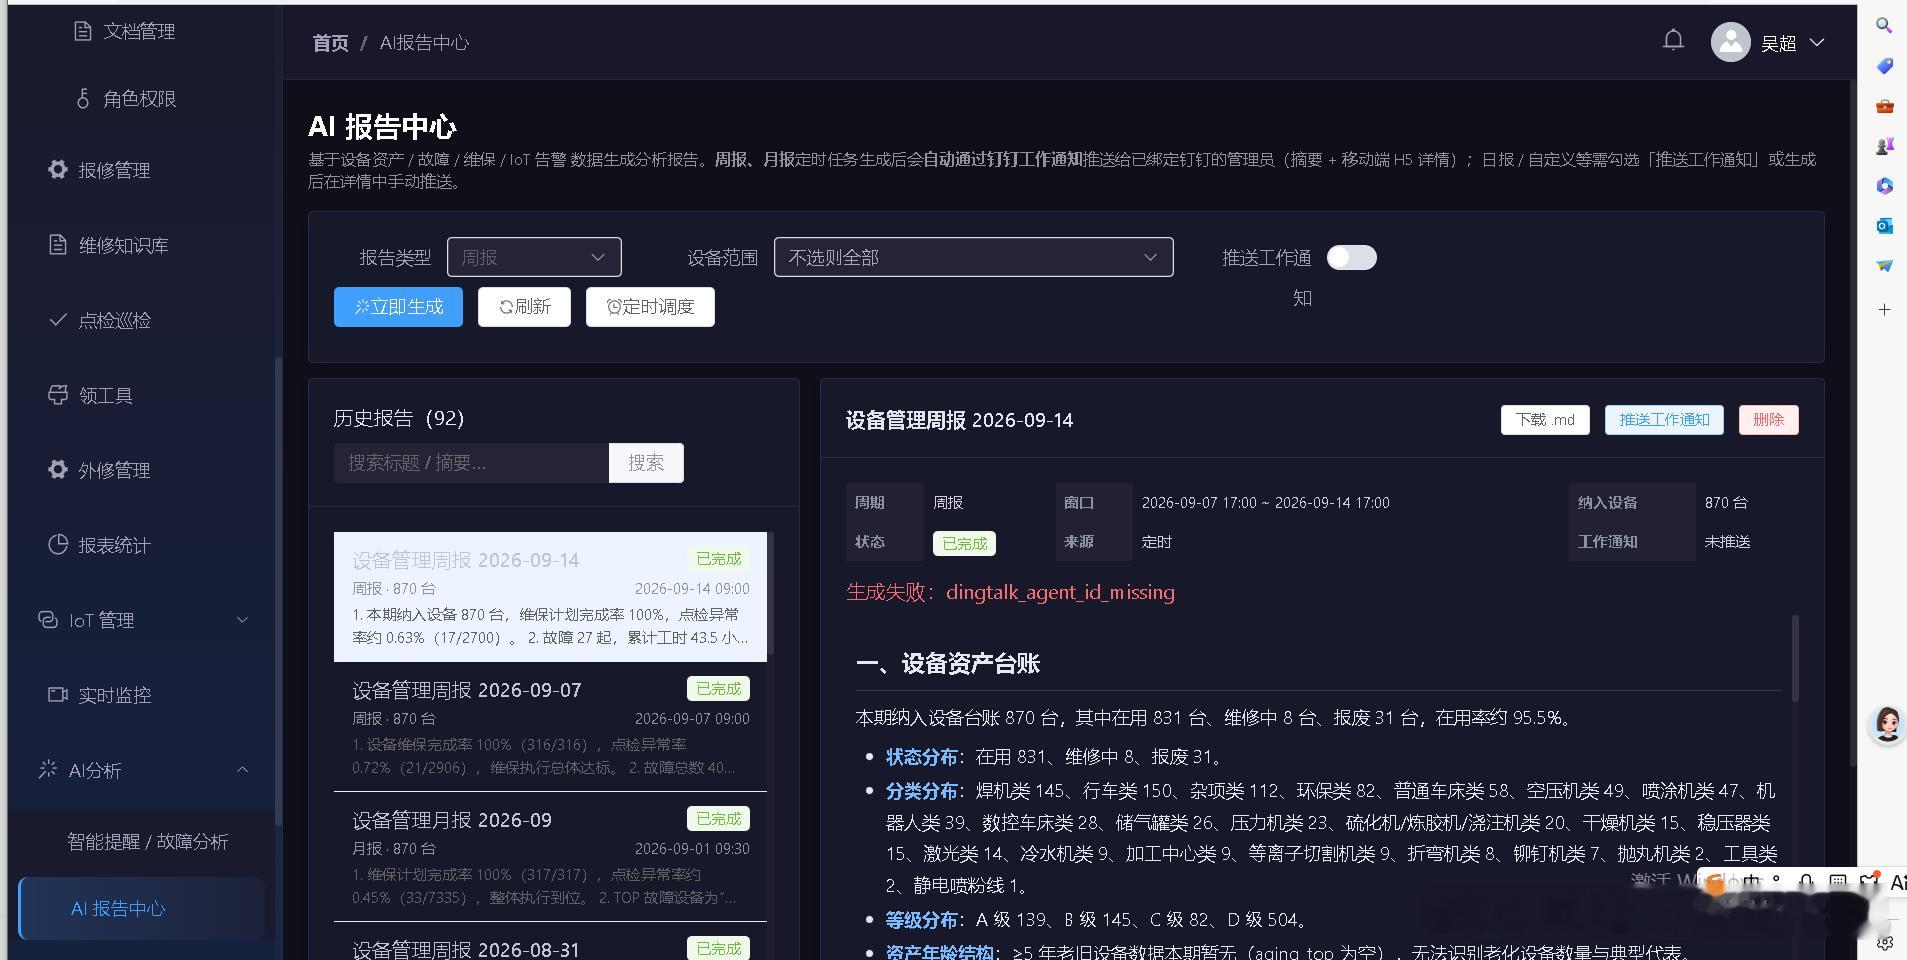Click the 分类分布 highlighted text
The image size is (1907, 960).
[921, 791]
